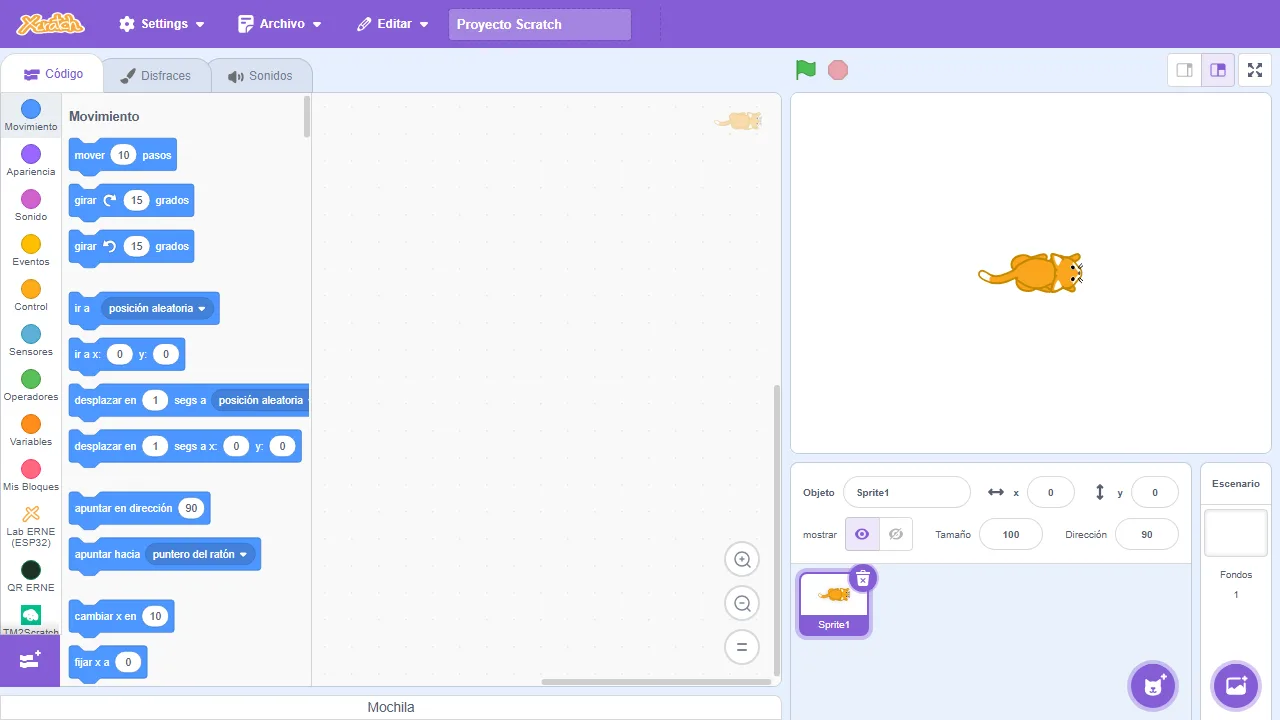Expand 'posición aleatoria' dropdown in 'ir a' block
1280x720 pixels.
(x=158, y=308)
